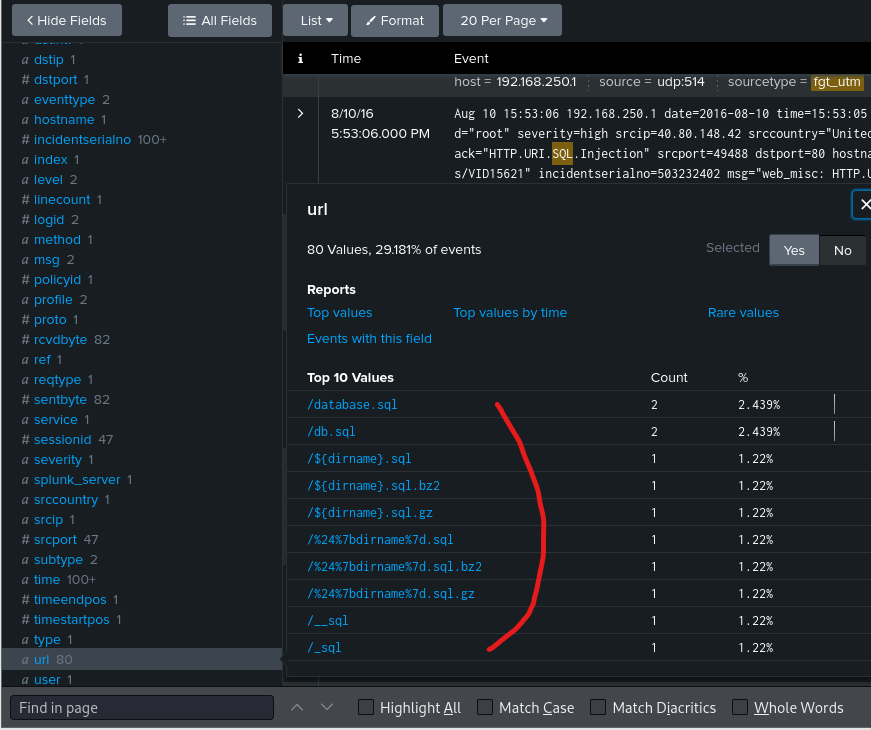871x730 pixels.
Task: Open the subtype field
Action: [58, 559]
